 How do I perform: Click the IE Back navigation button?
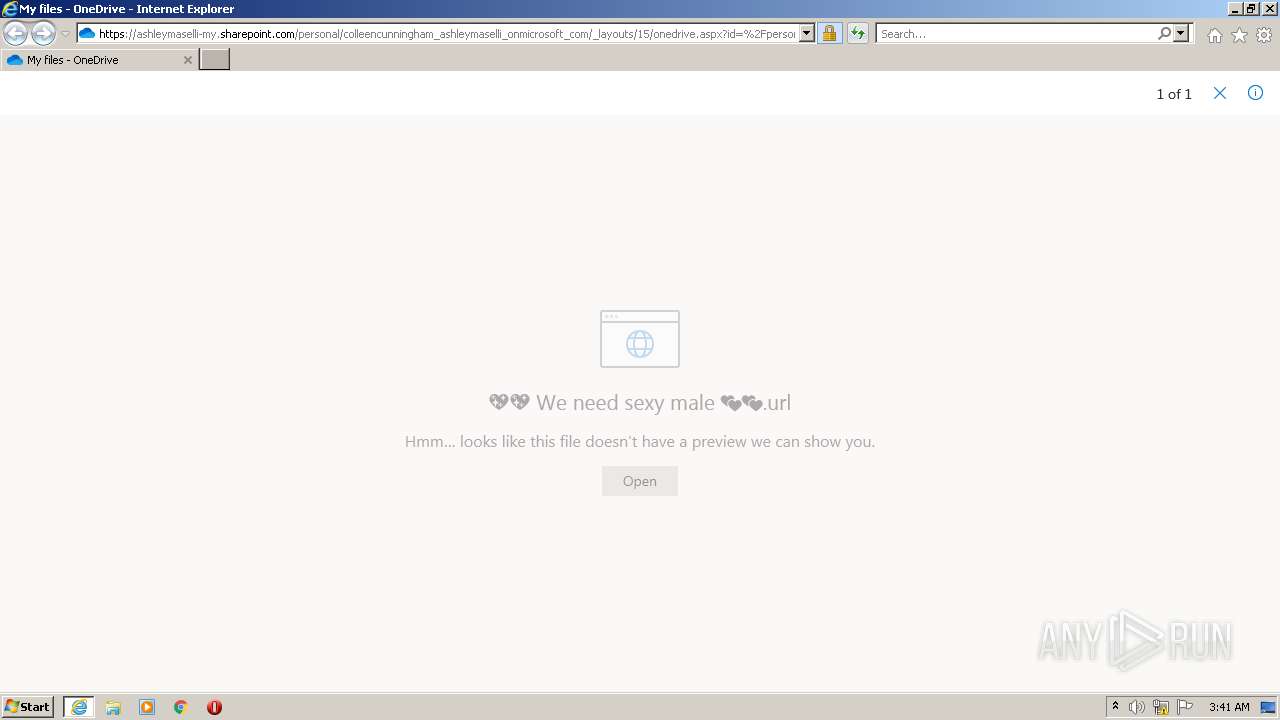16,33
